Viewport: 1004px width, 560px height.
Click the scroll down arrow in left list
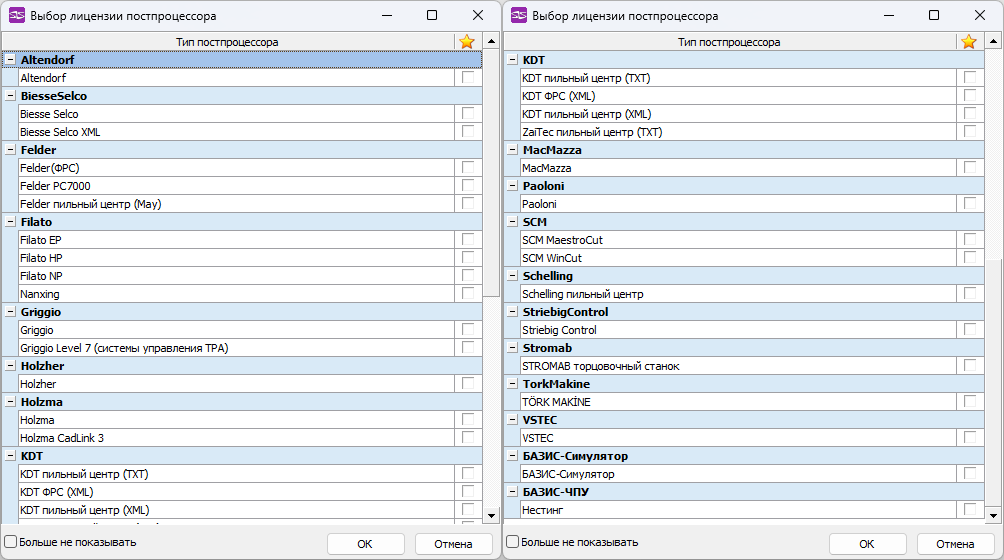[x=491, y=515]
